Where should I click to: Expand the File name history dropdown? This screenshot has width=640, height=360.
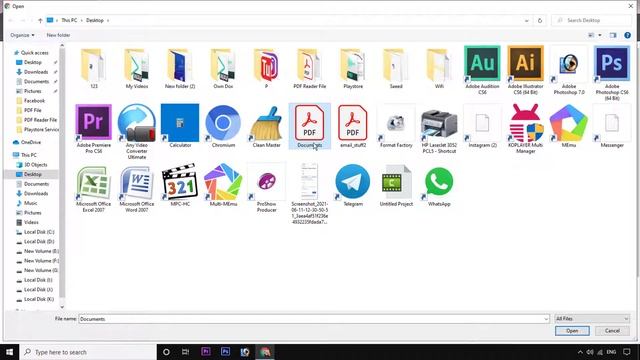point(546,319)
